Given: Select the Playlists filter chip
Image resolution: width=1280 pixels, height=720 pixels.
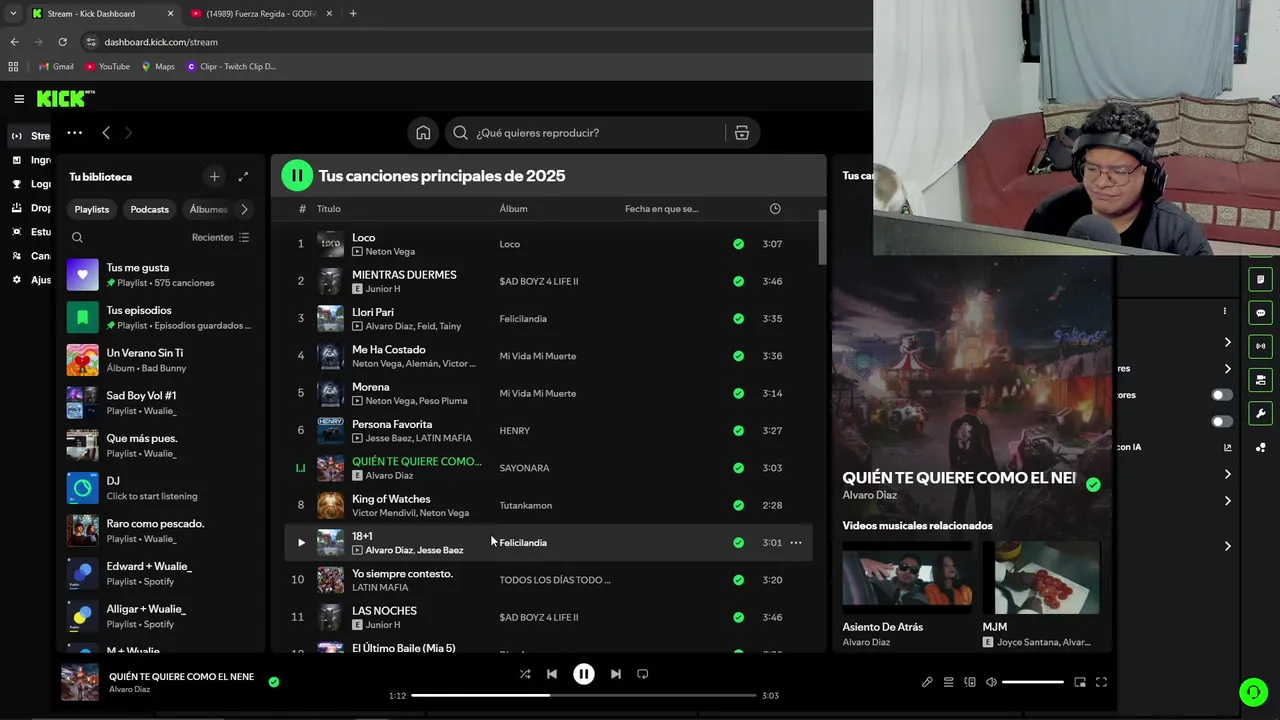Looking at the screenshot, I should [92, 209].
